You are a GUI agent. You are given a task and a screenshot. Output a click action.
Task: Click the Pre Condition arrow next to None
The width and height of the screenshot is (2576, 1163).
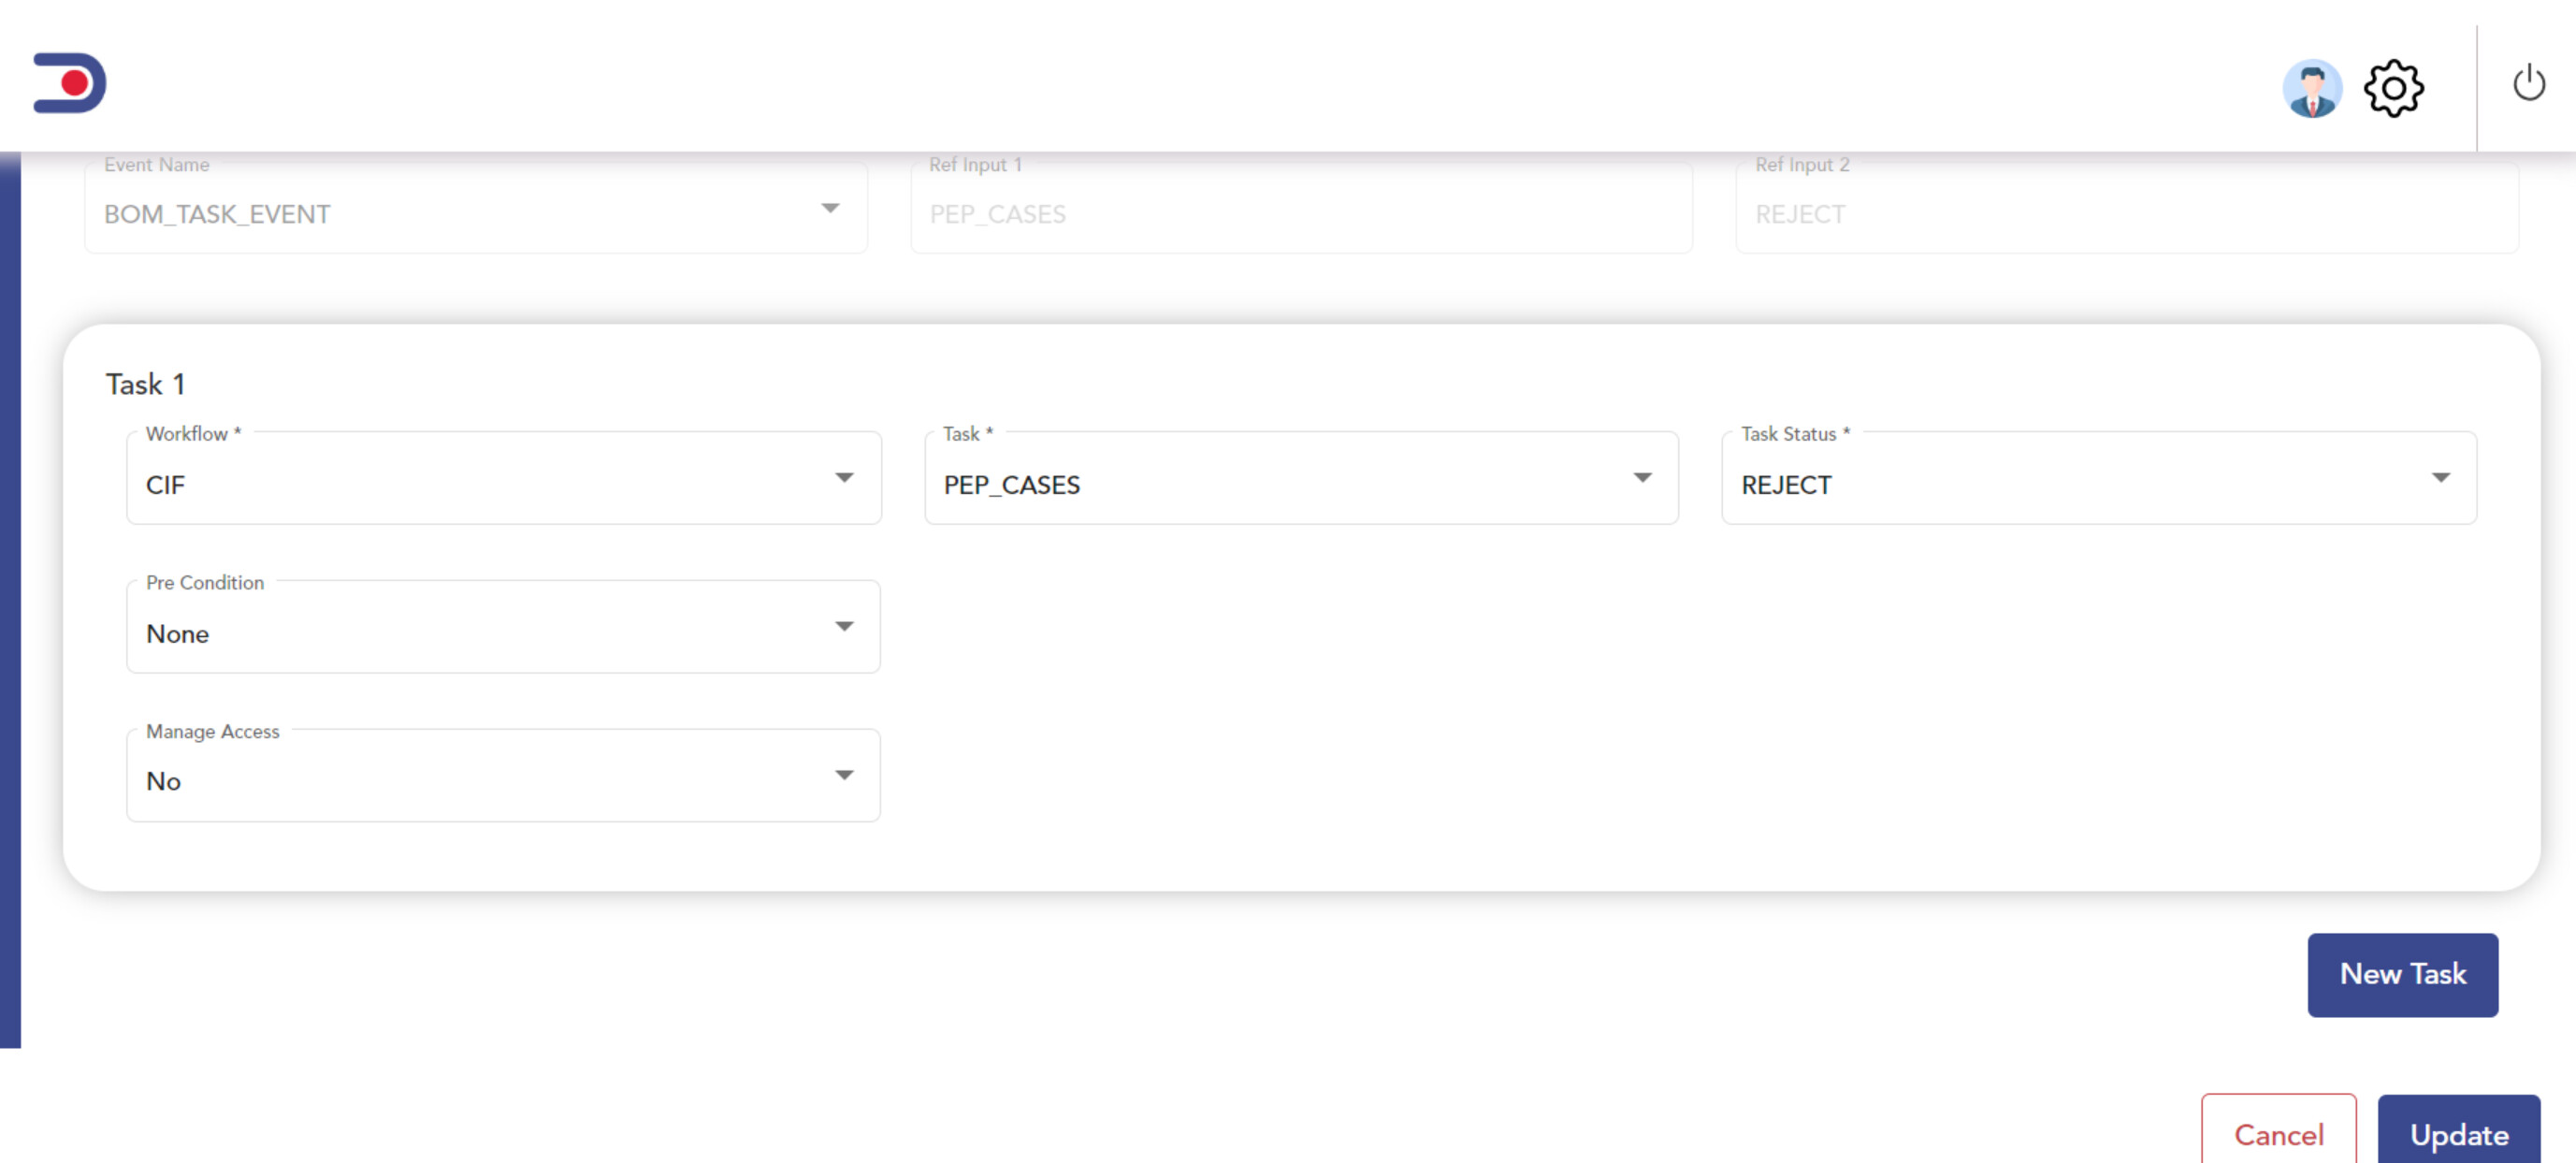pos(844,627)
